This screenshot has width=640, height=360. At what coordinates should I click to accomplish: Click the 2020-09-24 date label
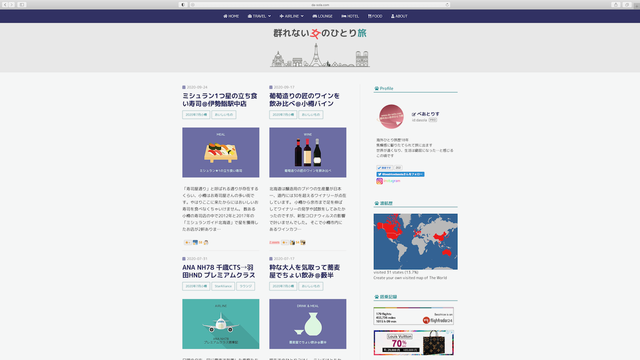(x=197, y=87)
